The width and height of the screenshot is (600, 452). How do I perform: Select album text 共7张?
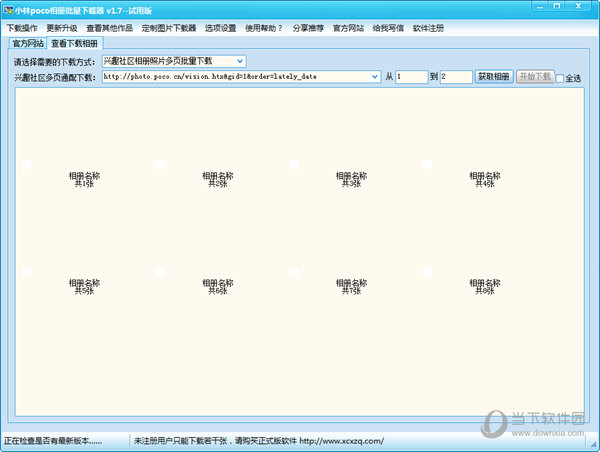point(351,291)
